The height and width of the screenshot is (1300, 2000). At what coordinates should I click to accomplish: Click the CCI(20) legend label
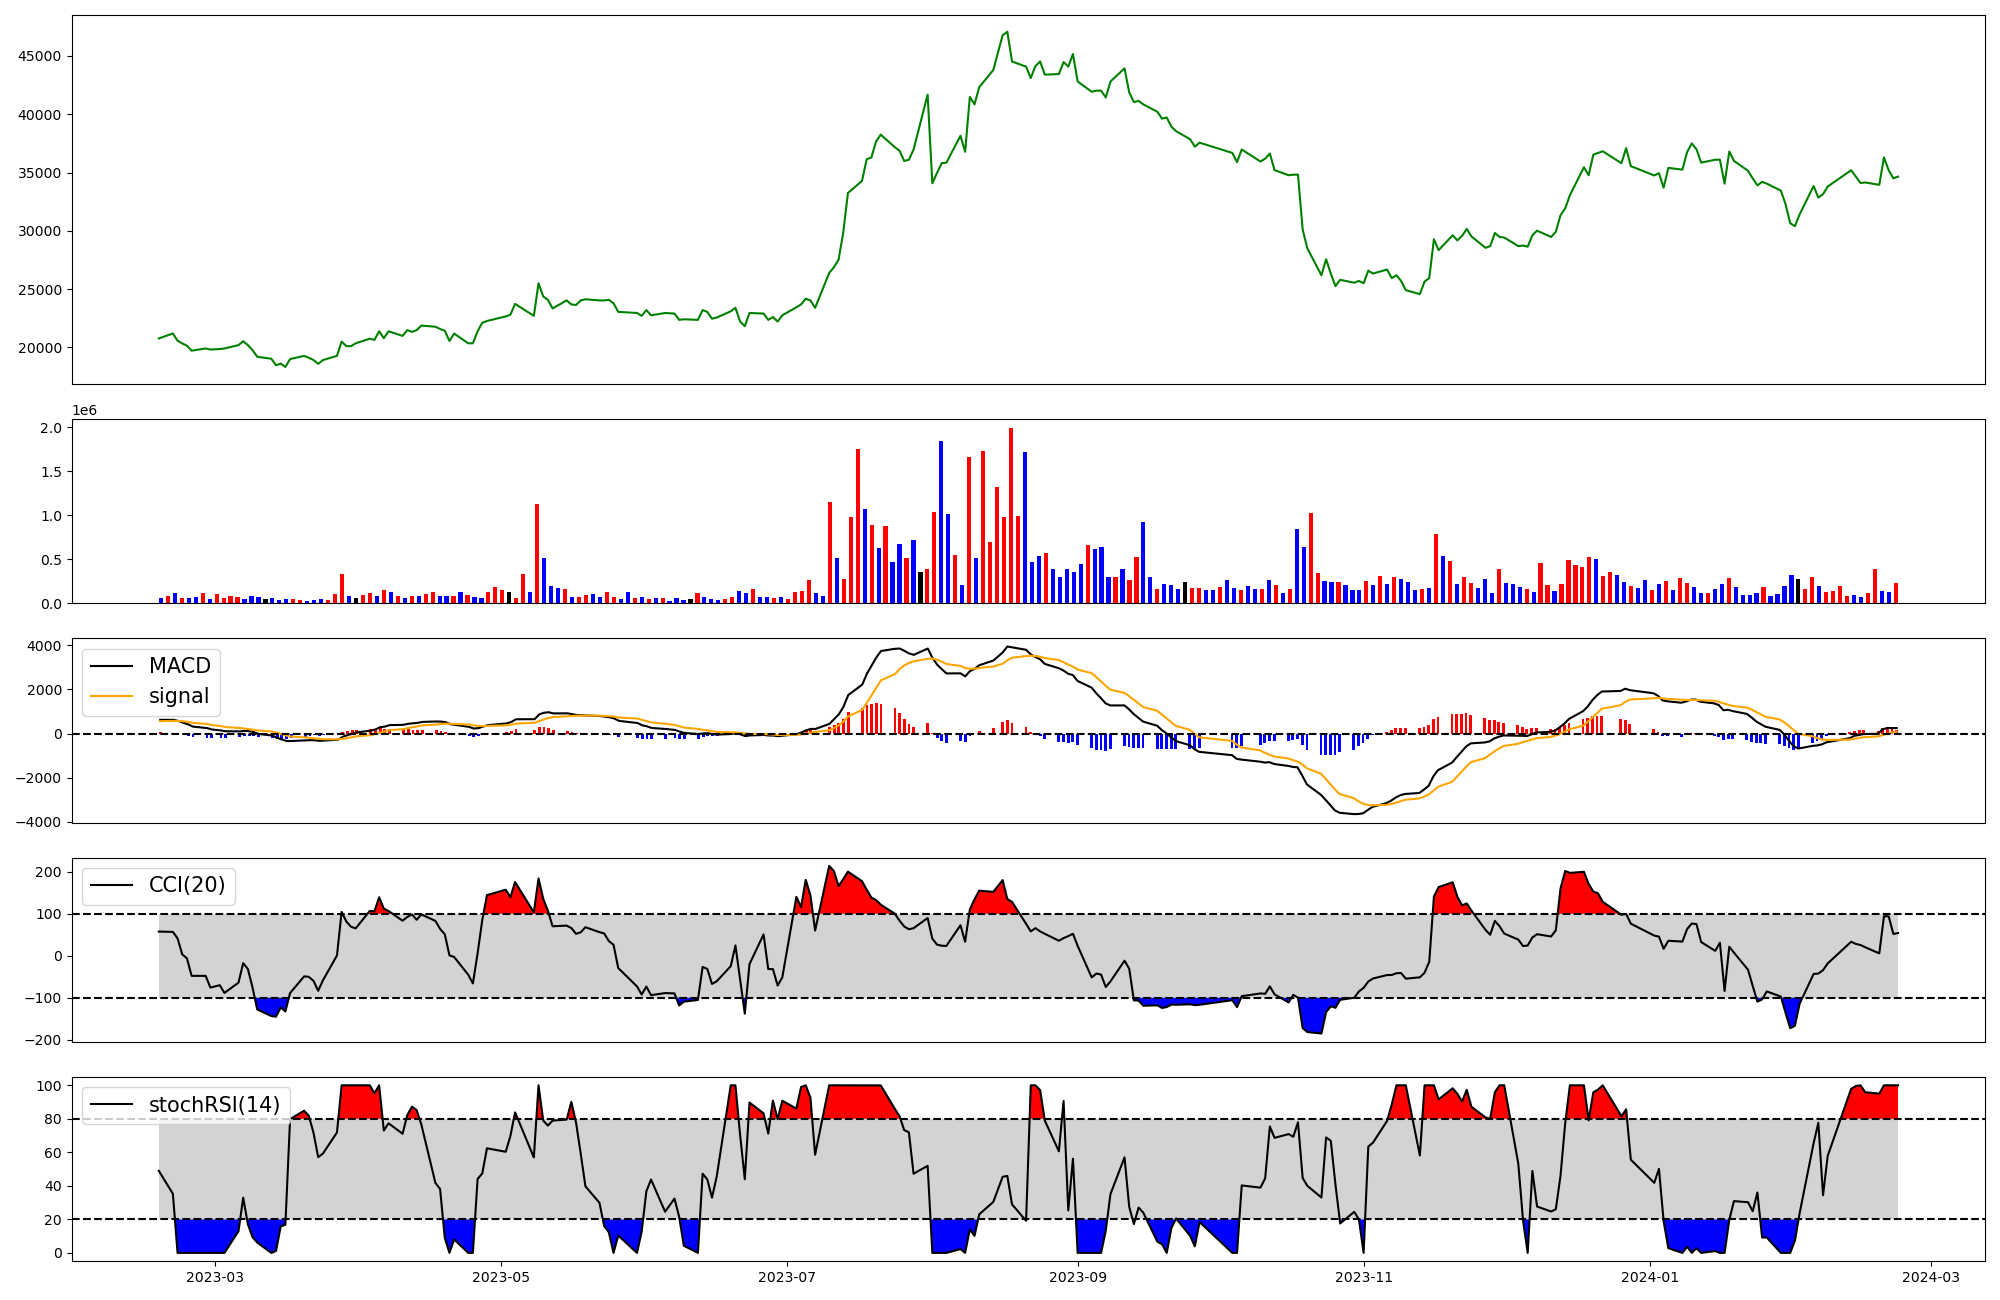click(186, 885)
